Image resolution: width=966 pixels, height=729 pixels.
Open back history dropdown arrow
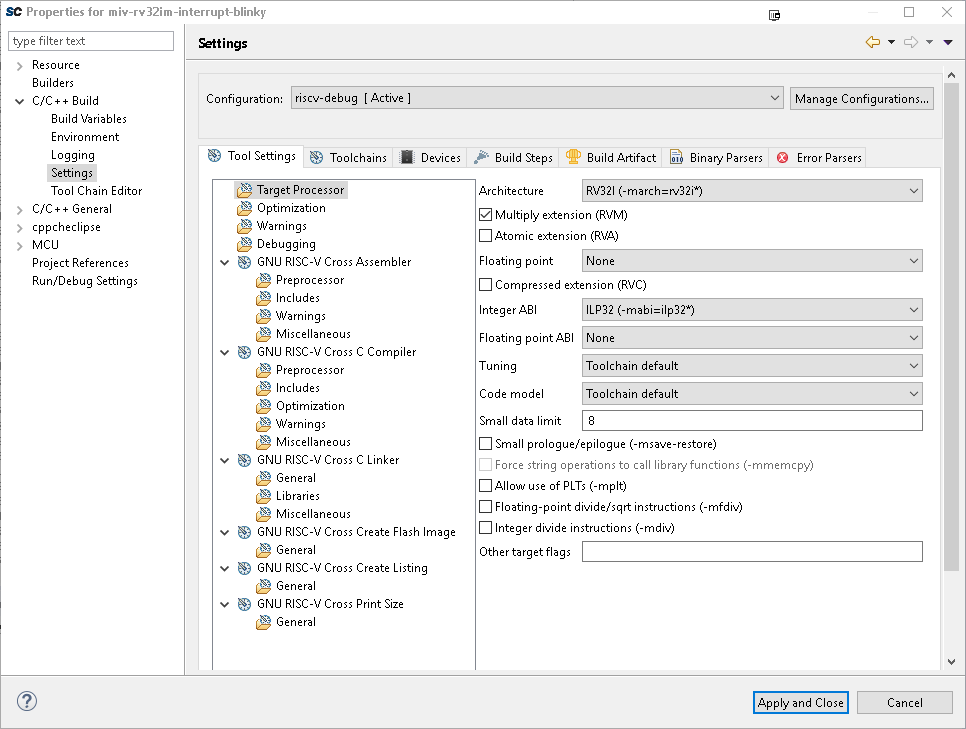[x=891, y=43]
